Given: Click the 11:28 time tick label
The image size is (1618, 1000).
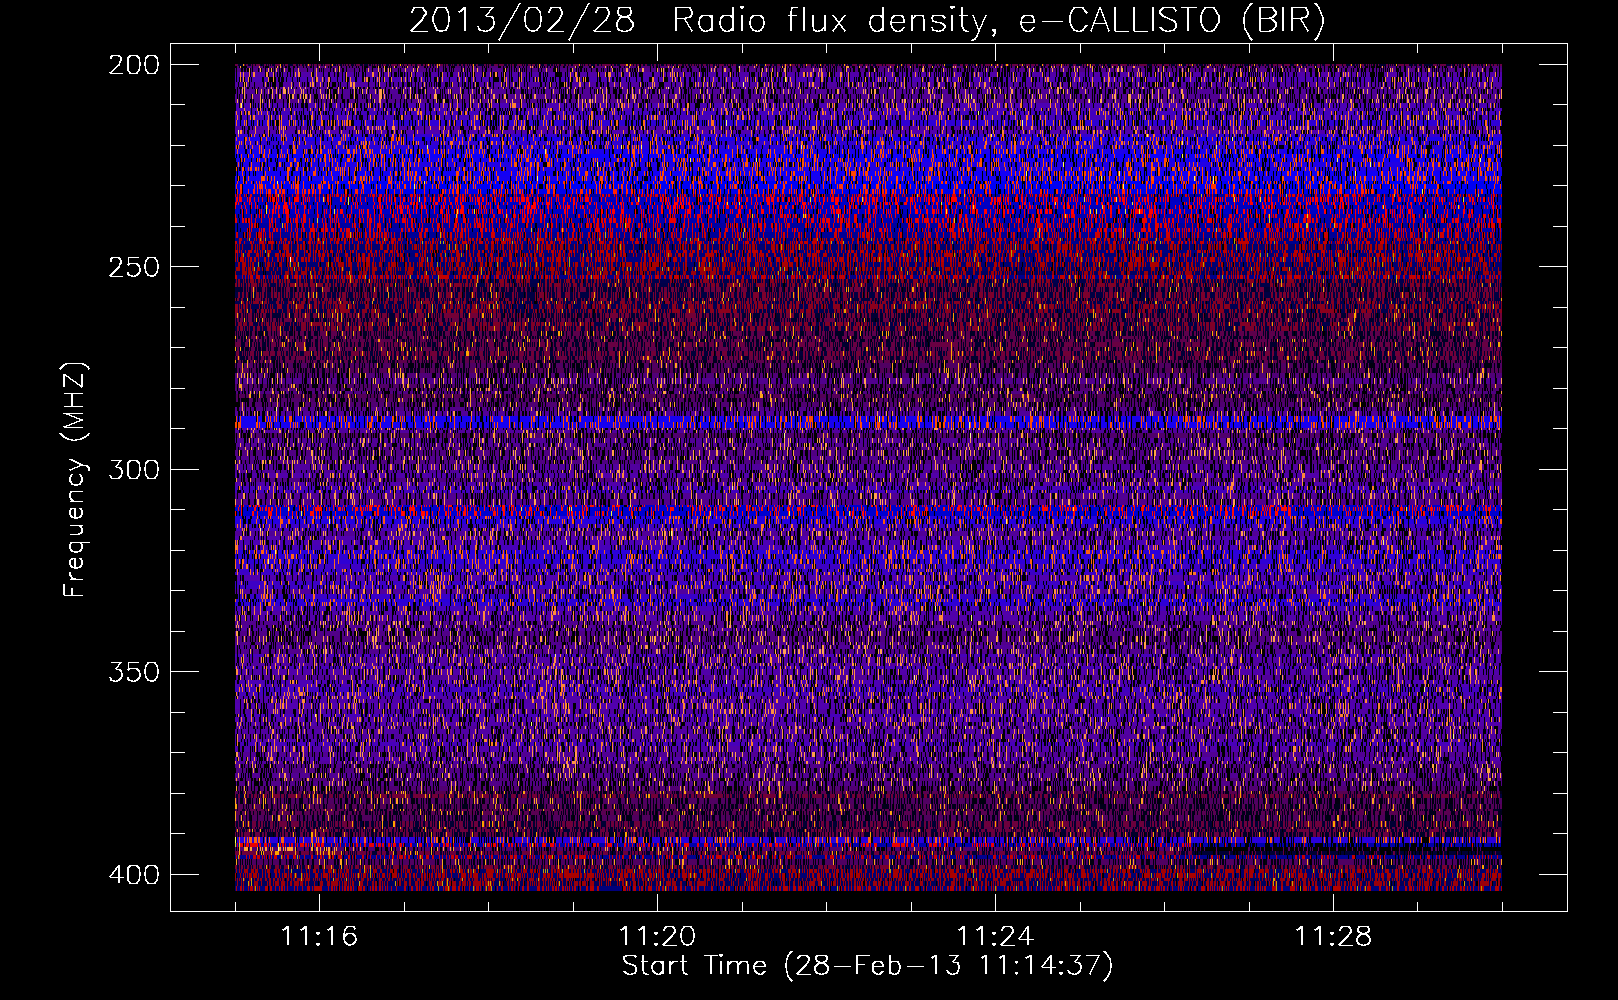Looking at the screenshot, I should 1333,937.
